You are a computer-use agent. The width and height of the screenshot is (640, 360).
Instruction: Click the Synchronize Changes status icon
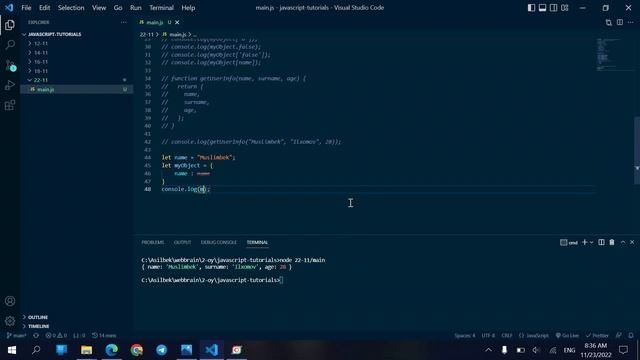tap(36, 336)
